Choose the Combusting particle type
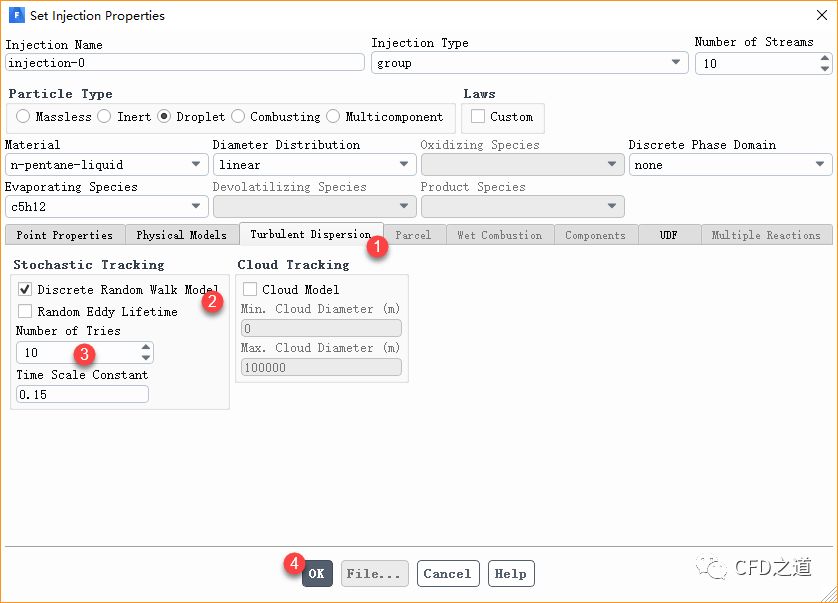Viewport: 838px width, 603px height. pyautogui.click(x=238, y=117)
